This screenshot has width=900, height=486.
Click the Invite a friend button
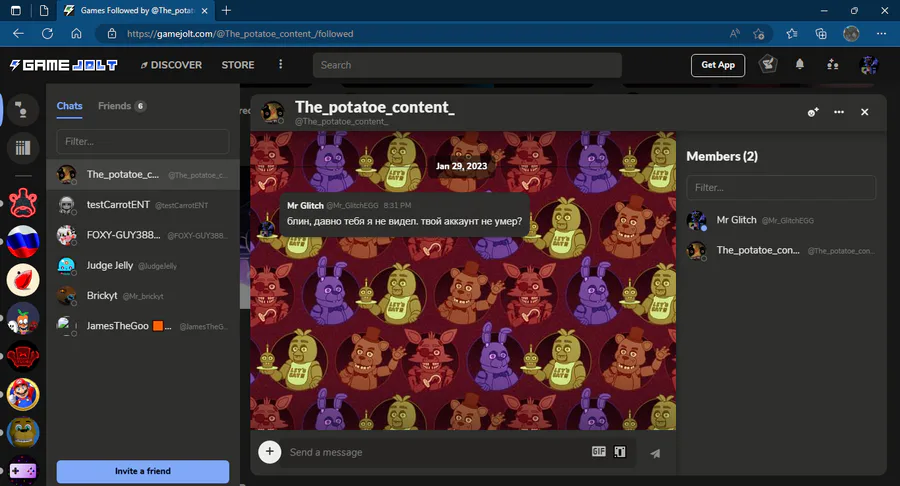pyautogui.click(x=143, y=471)
